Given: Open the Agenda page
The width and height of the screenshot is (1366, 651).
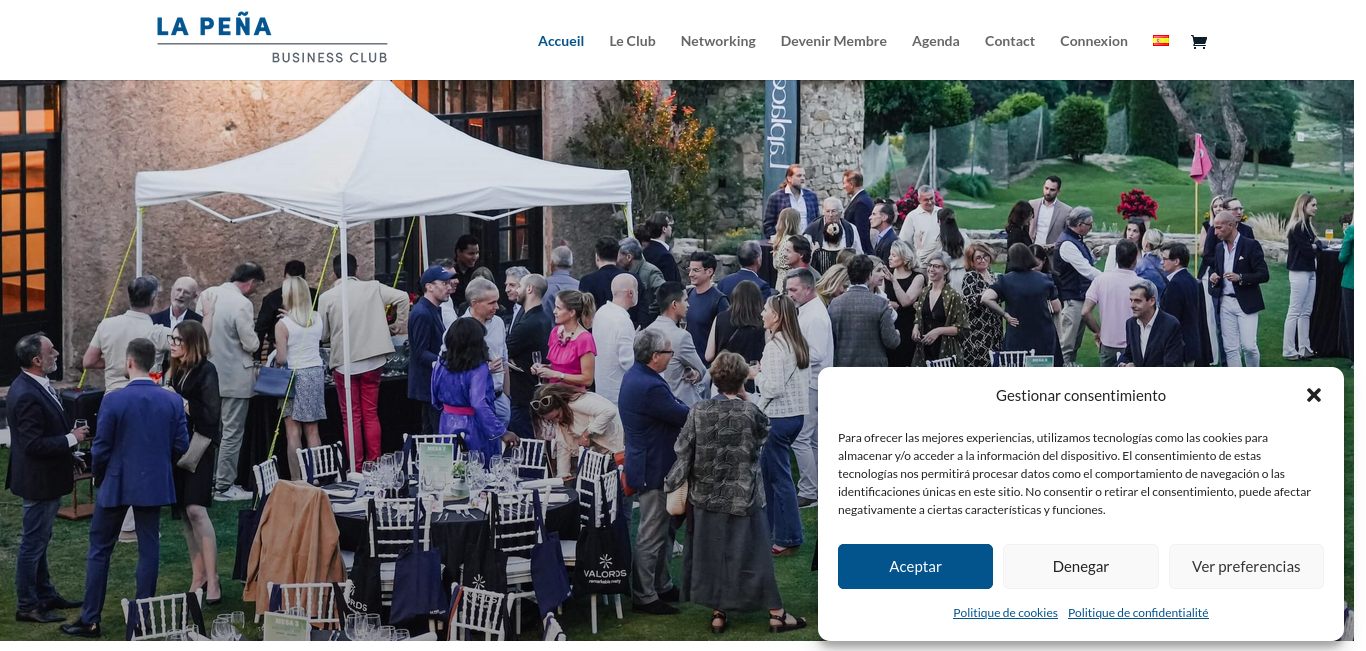Looking at the screenshot, I should click(x=936, y=41).
